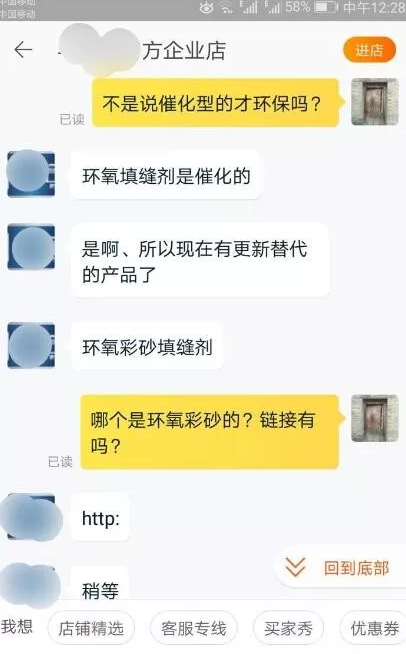Image resolution: width=406 pixels, height=654 pixels.
Task: Tap the shop title 方企业店
Action: click(184, 50)
